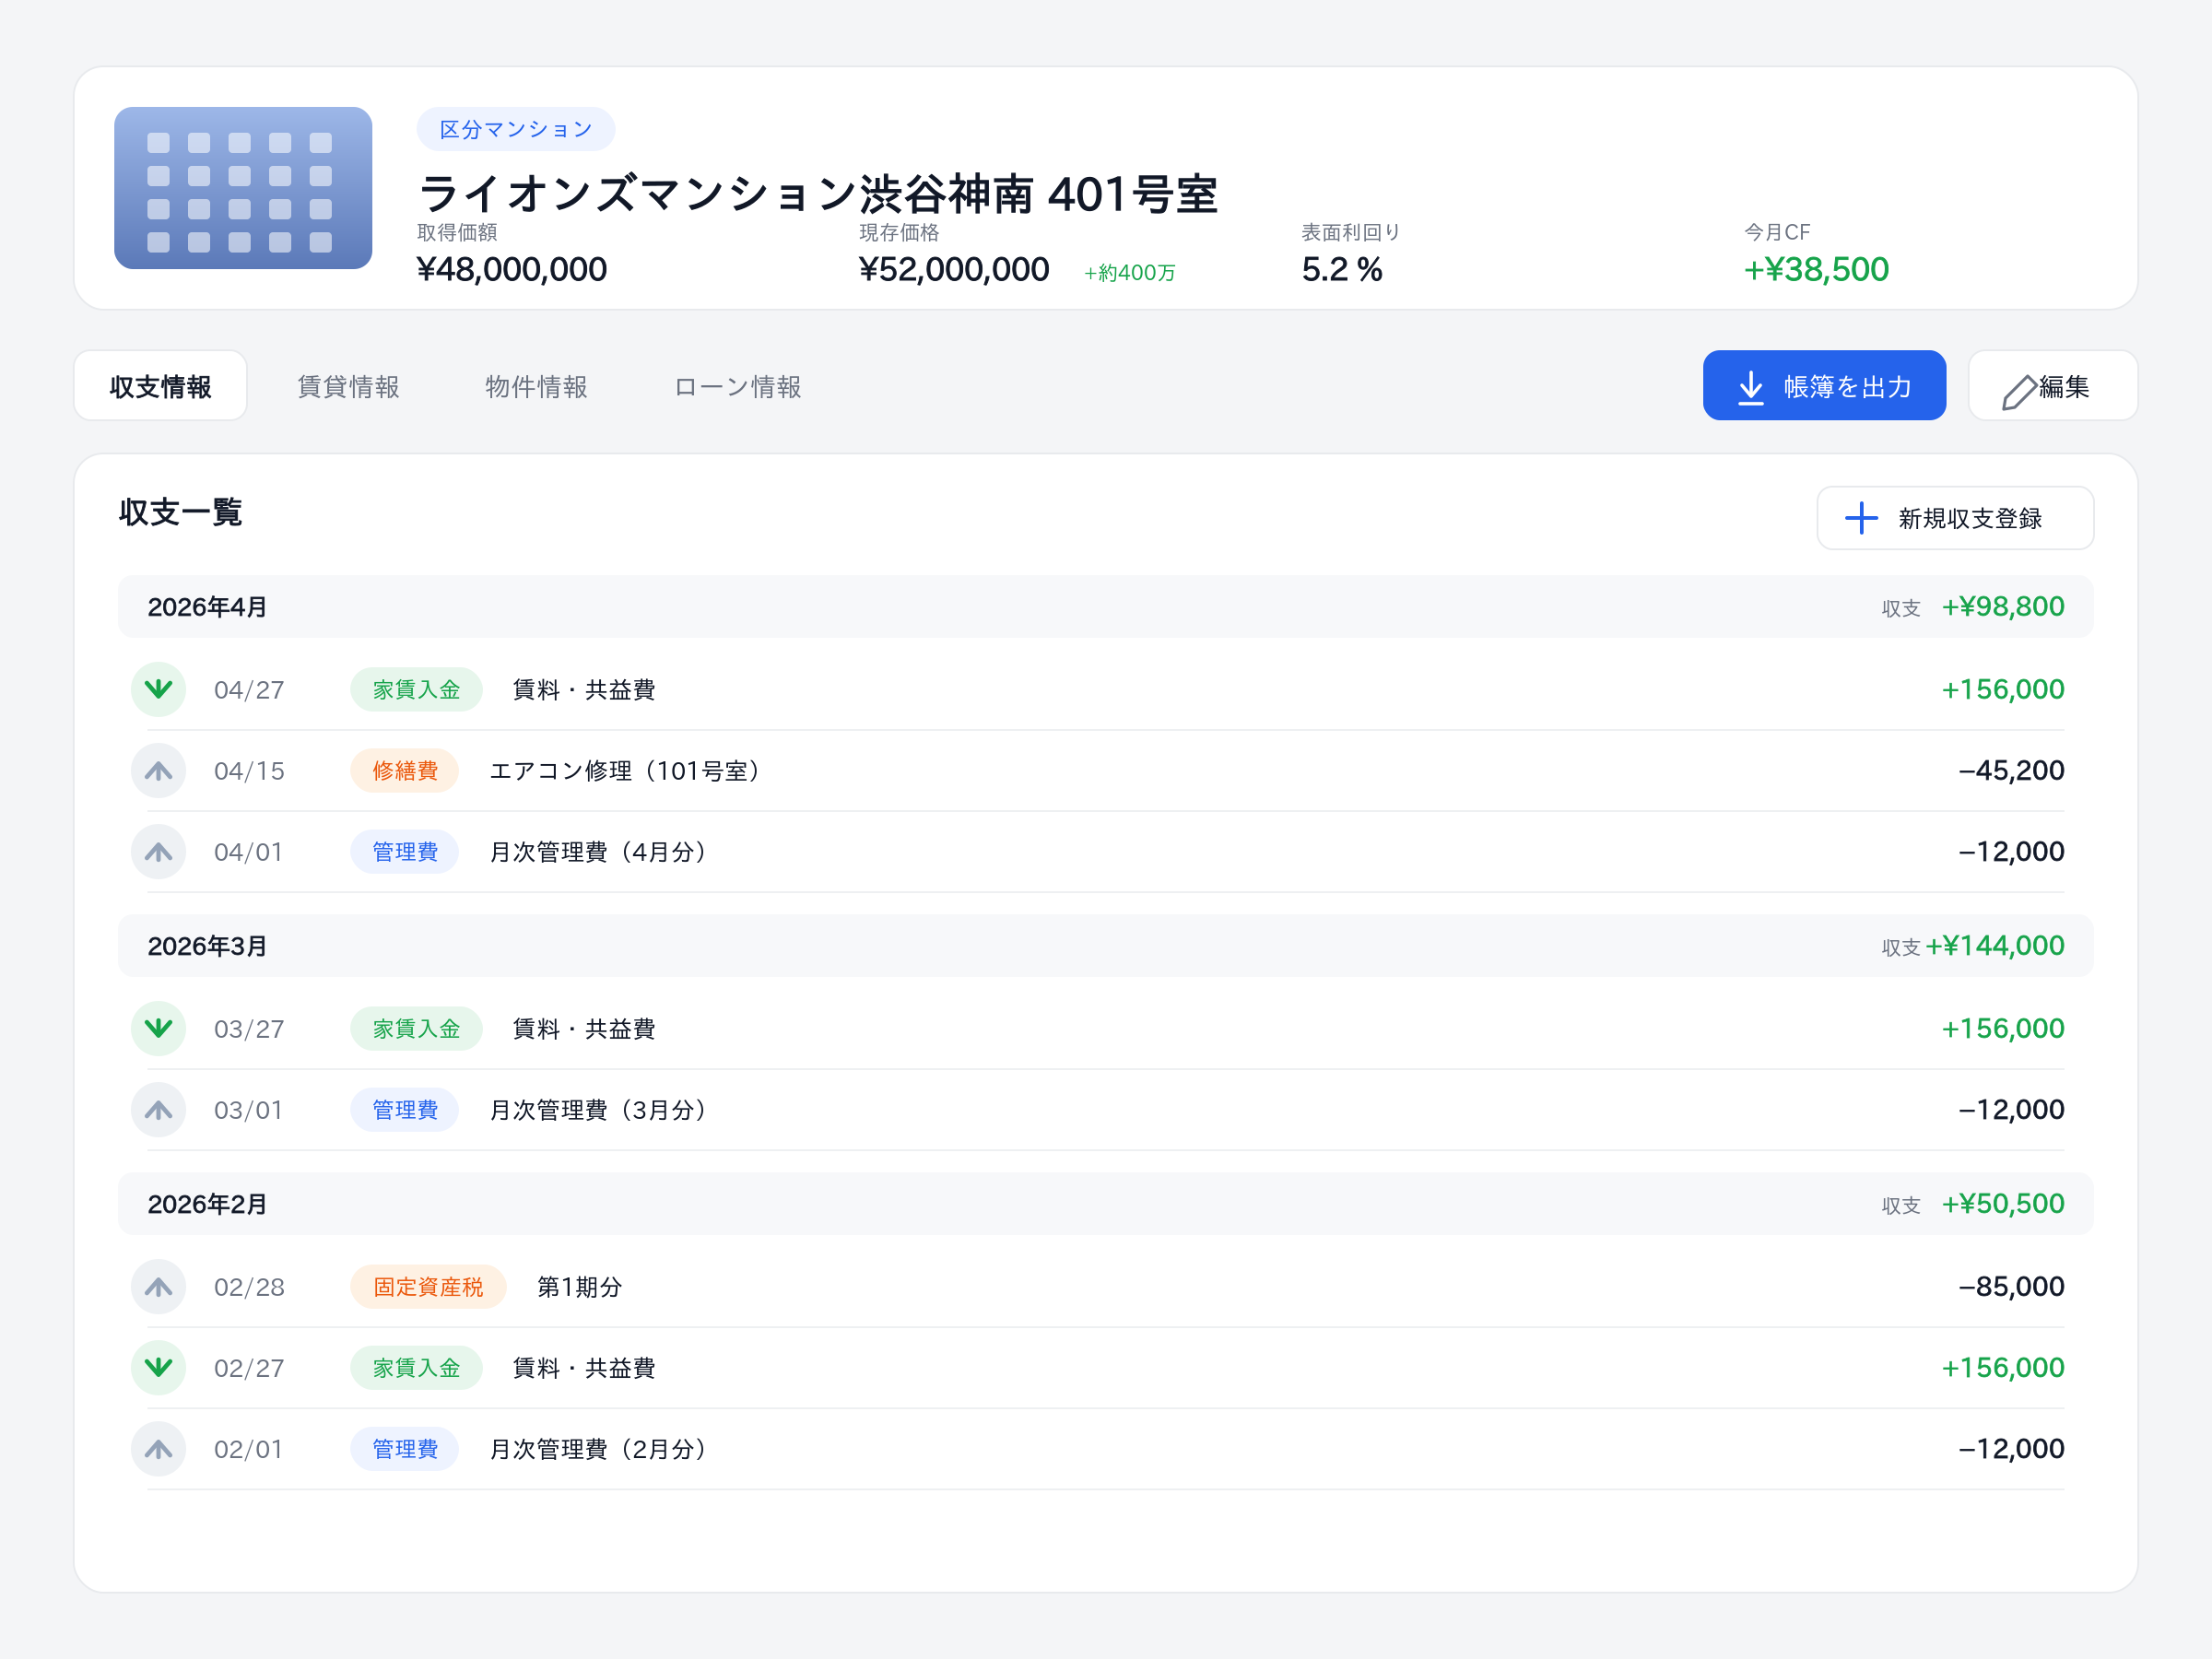Image resolution: width=2212 pixels, height=1659 pixels.
Task: Click the 管理費 tag on 04/01 row
Action: pyautogui.click(x=405, y=851)
